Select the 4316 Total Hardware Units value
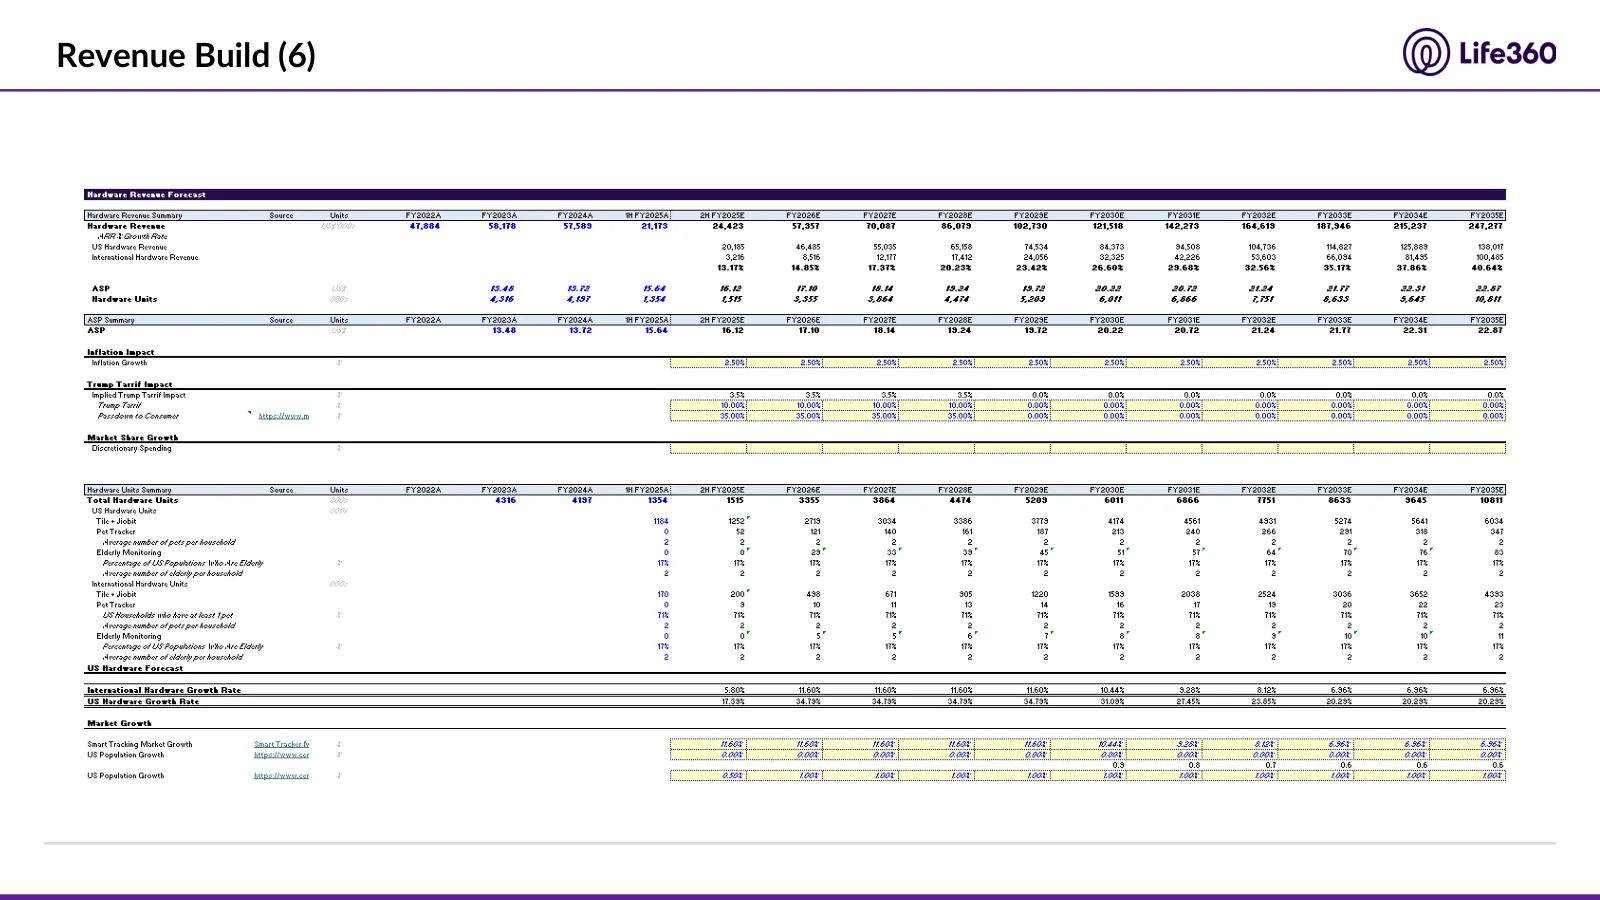This screenshot has height=900, width=1600. [x=505, y=500]
